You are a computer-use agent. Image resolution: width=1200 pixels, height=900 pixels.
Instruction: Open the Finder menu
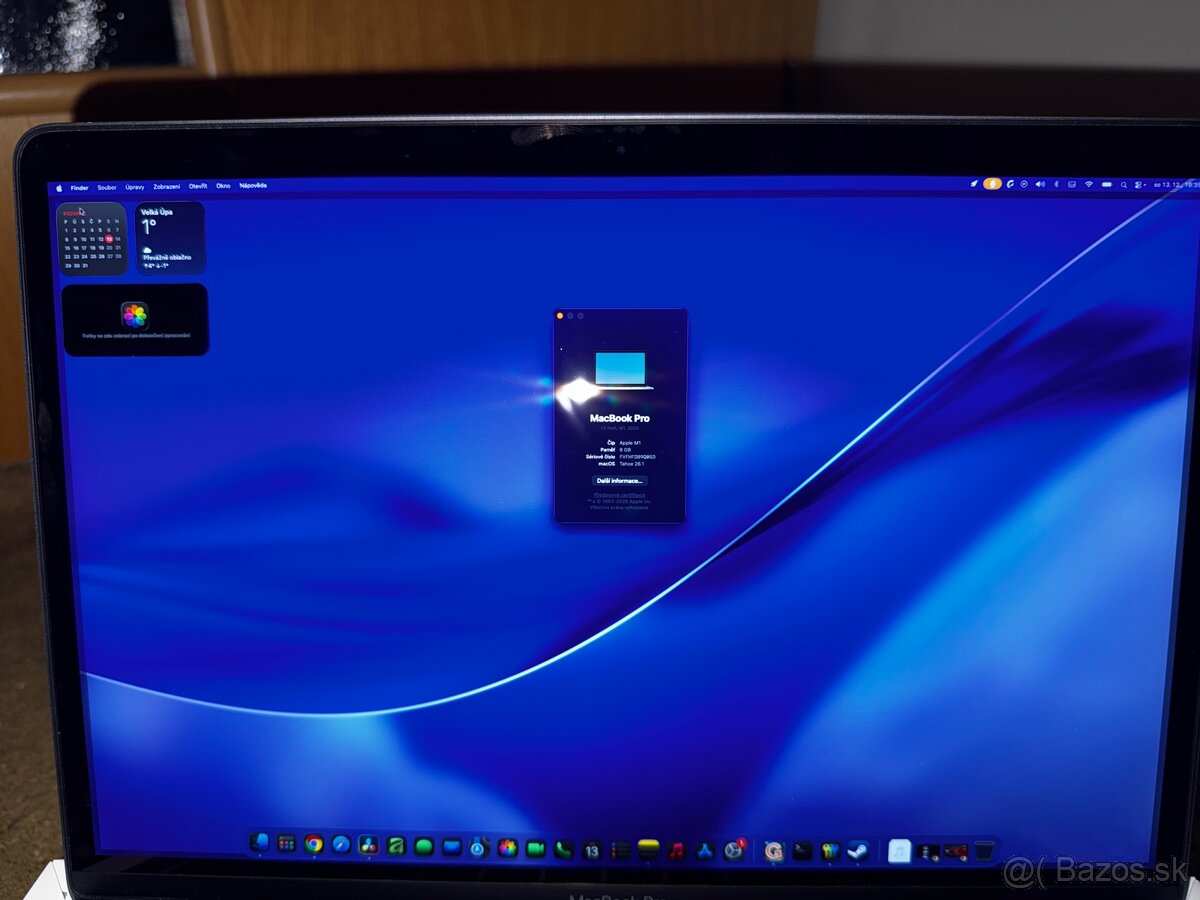pyautogui.click(x=79, y=187)
